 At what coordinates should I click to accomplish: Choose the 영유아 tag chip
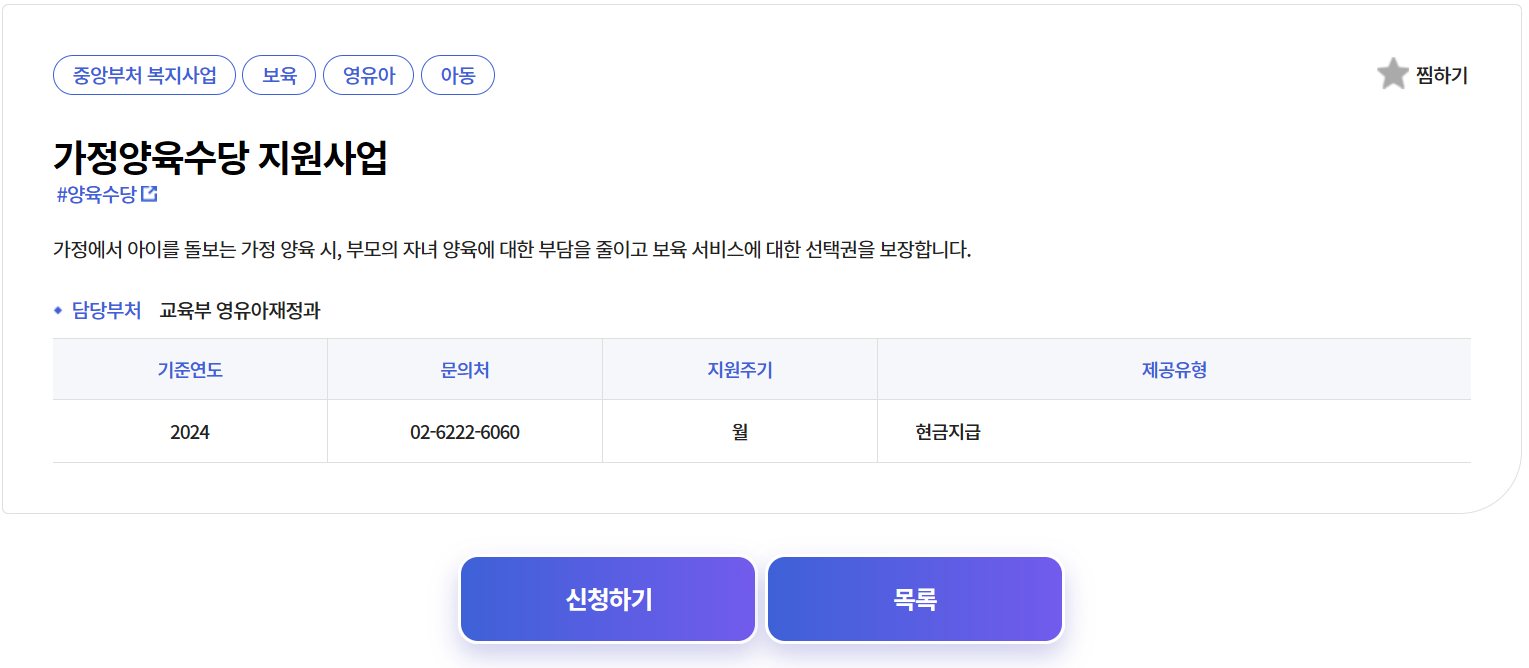(x=368, y=75)
